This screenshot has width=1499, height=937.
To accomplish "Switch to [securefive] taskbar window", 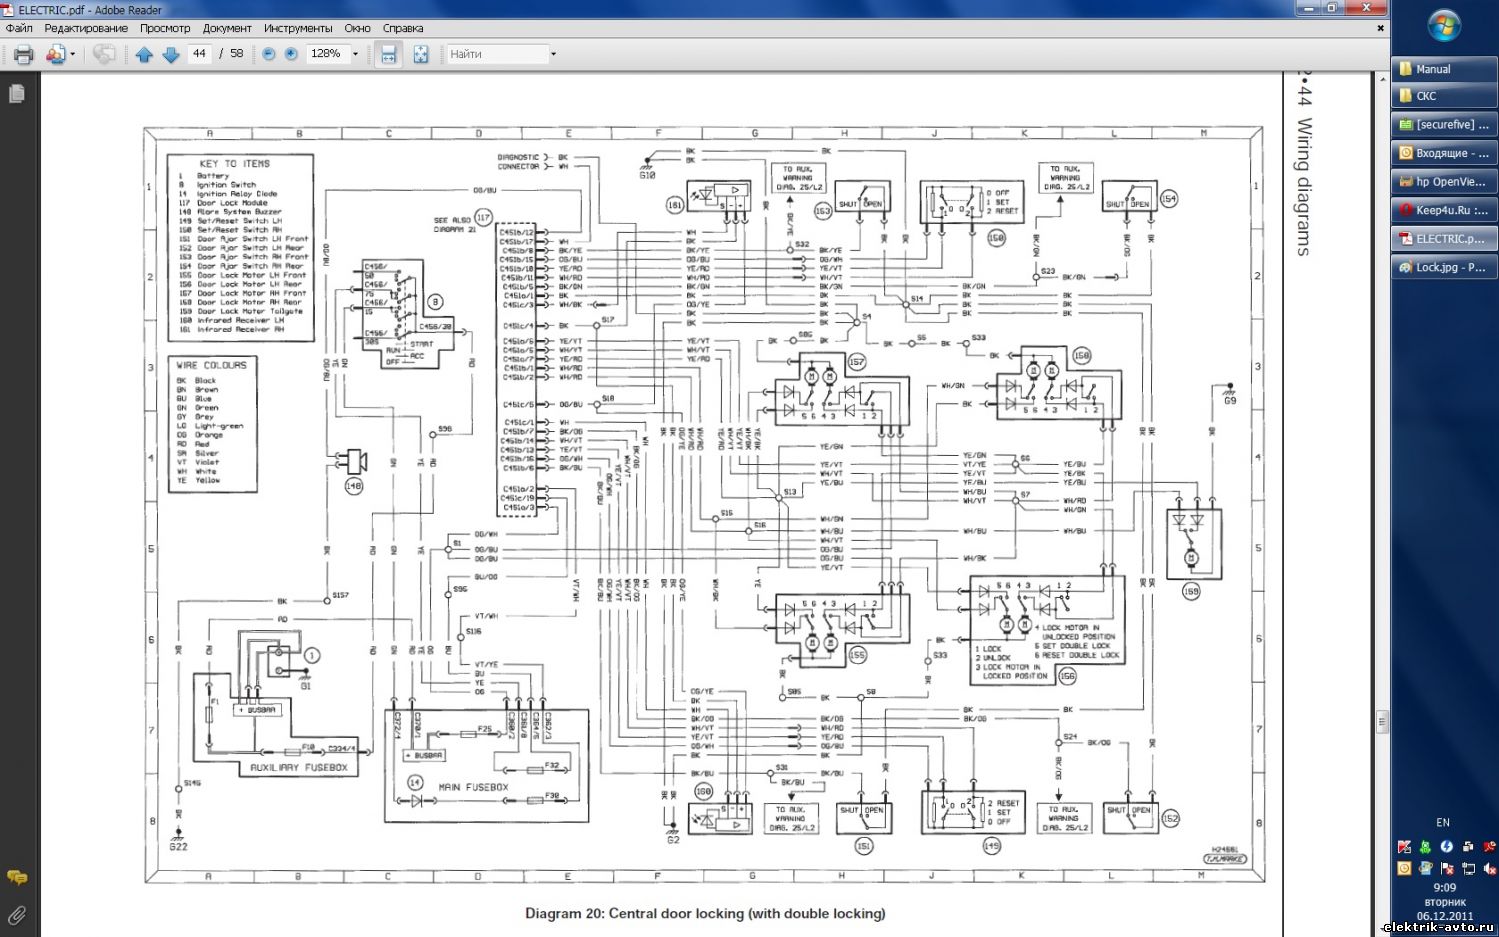I will coord(1444,125).
